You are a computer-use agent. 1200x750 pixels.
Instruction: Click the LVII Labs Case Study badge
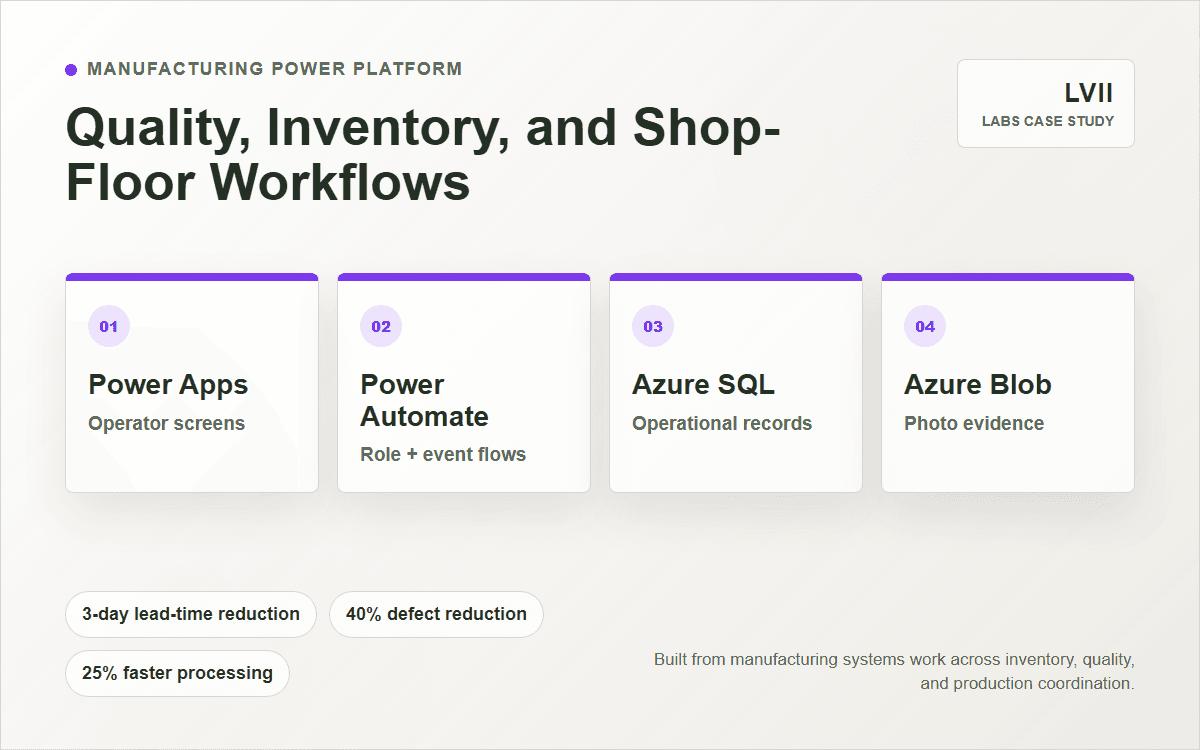(x=1046, y=103)
